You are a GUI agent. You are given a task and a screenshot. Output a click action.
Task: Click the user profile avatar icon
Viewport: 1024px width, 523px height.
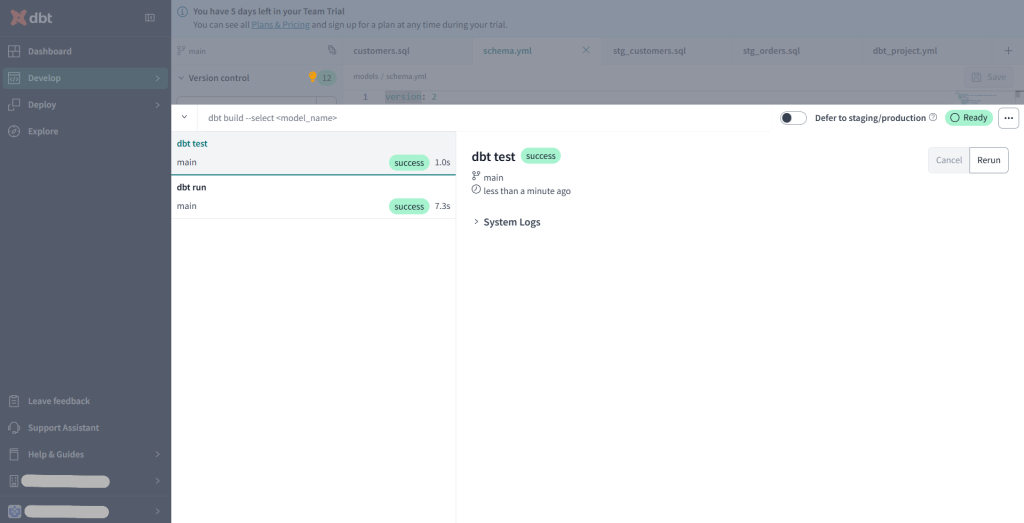tap(14, 511)
